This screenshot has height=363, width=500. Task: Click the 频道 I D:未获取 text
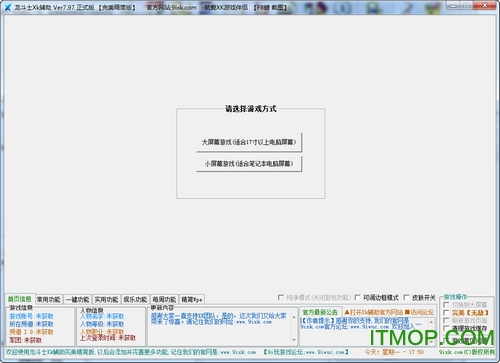pyautogui.click(x=31, y=332)
